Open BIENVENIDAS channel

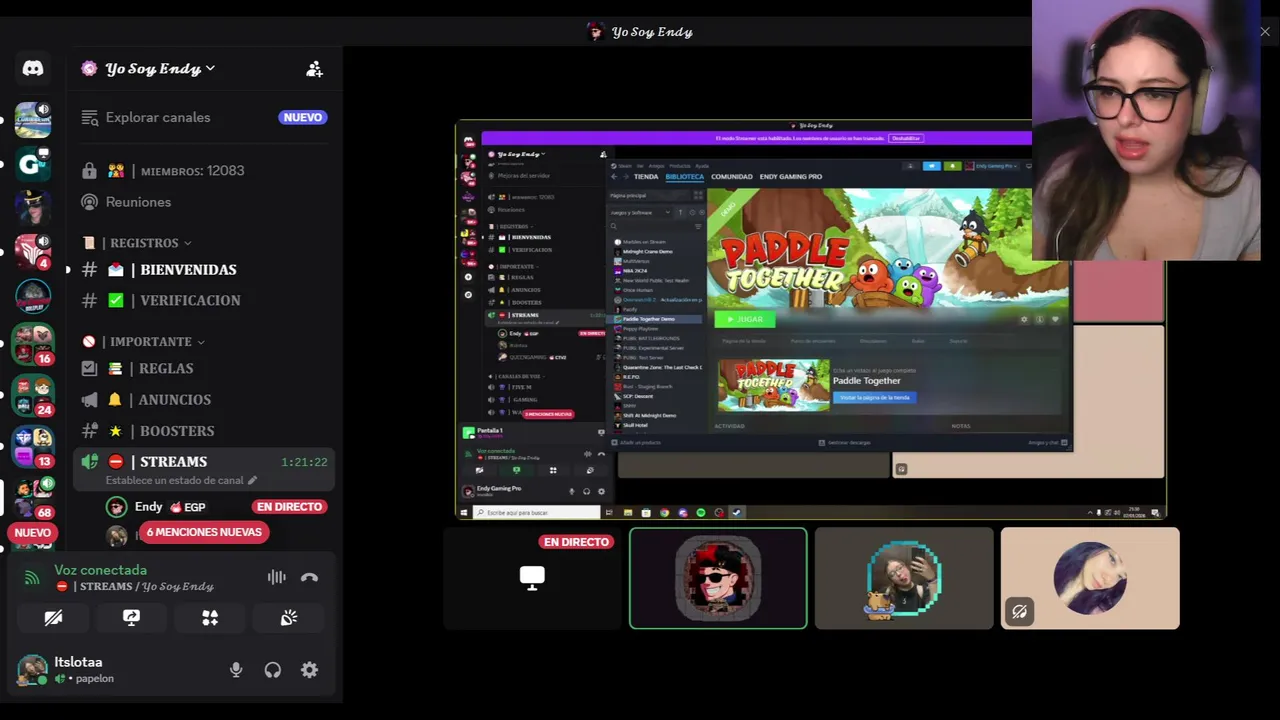click(x=205, y=270)
